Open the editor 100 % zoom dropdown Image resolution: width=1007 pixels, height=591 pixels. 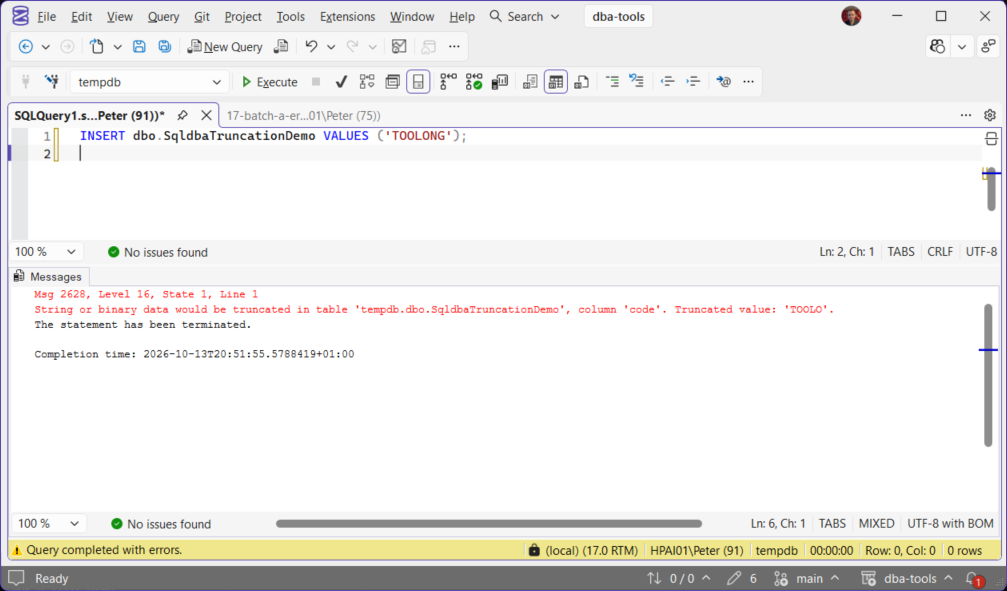click(46, 252)
